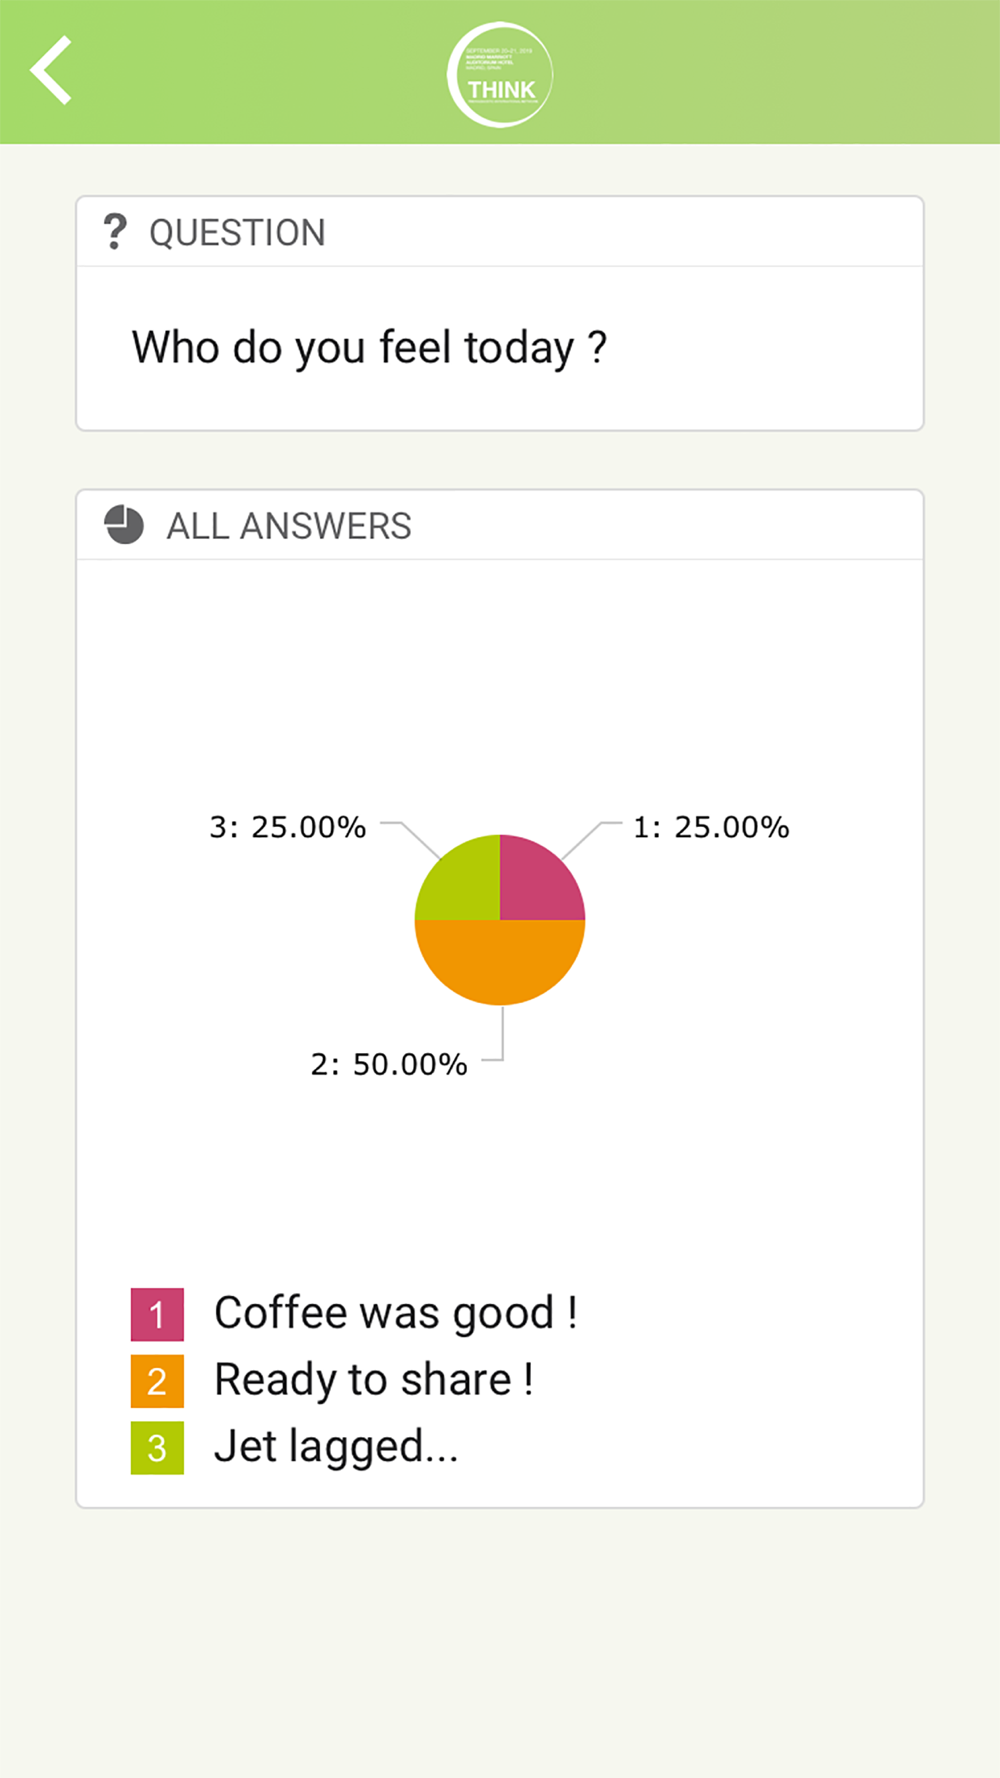Screen dimensions: 1000x1778
Task: Select the orange number 2 legend square
Action: coord(157,1381)
